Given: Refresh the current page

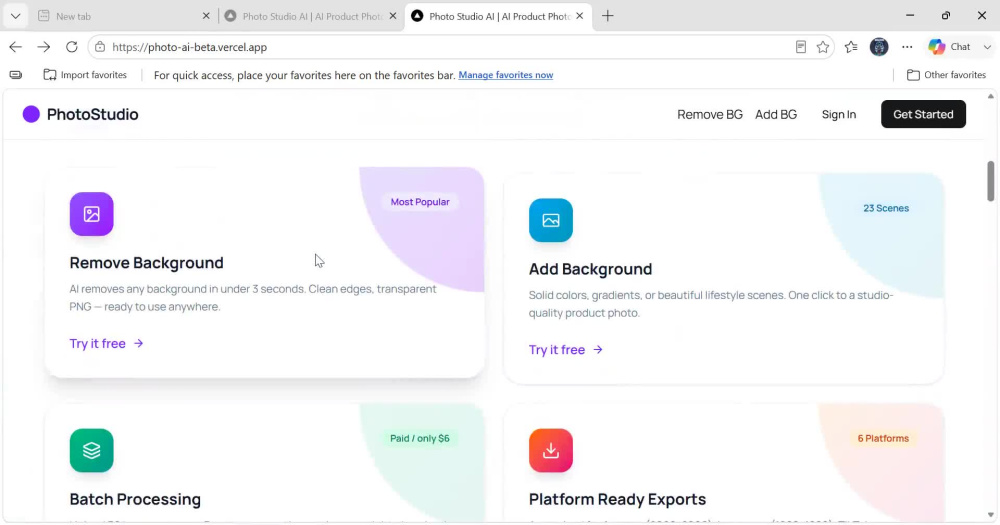Looking at the screenshot, I should pyautogui.click(x=71, y=47).
